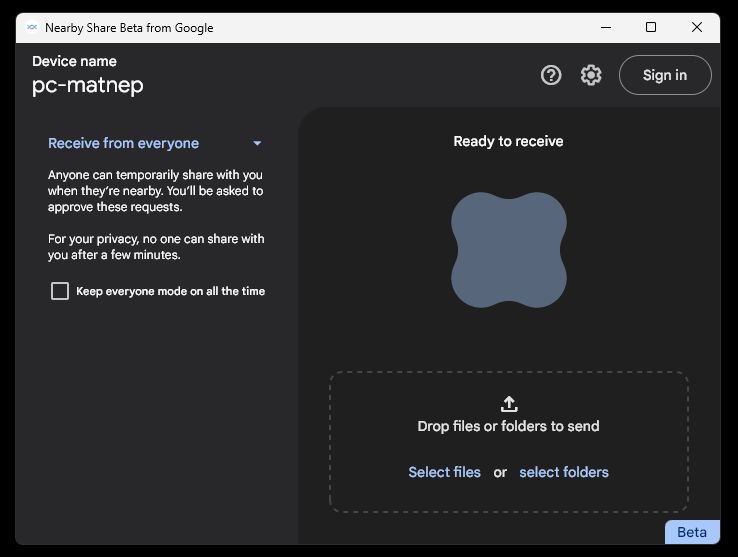Click the Select files link
The height and width of the screenshot is (557, 738).
(444, 472)
